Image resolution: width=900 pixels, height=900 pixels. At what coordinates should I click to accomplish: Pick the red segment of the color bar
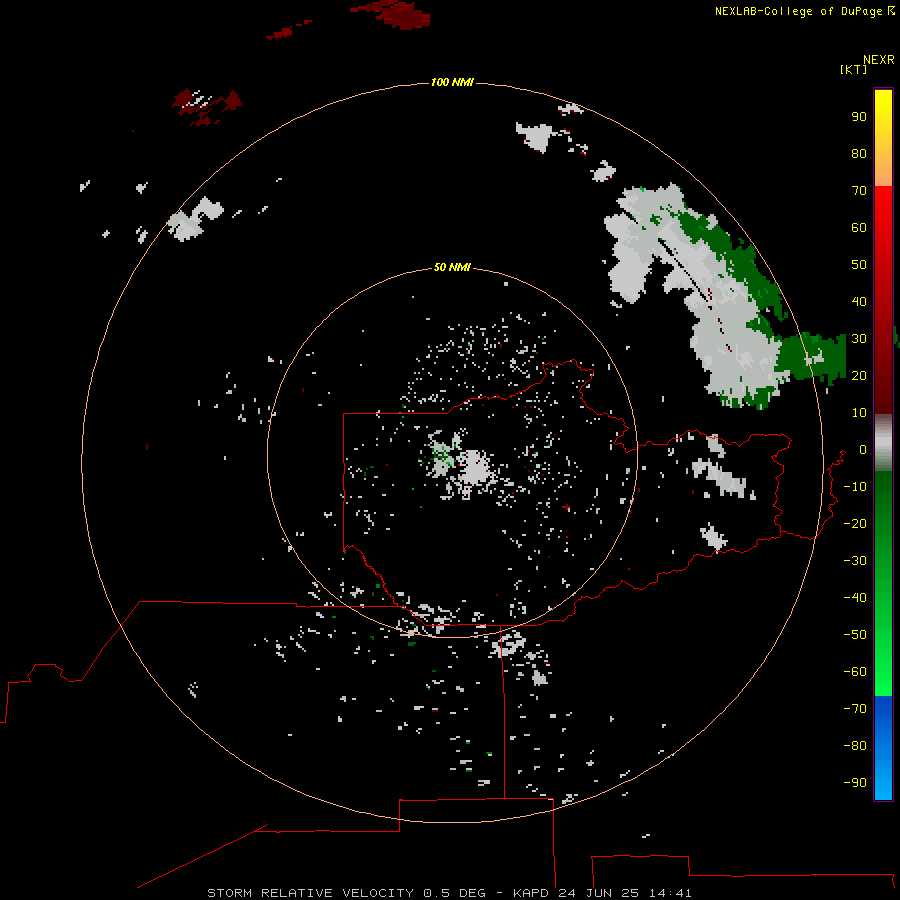tap(883, 300)
